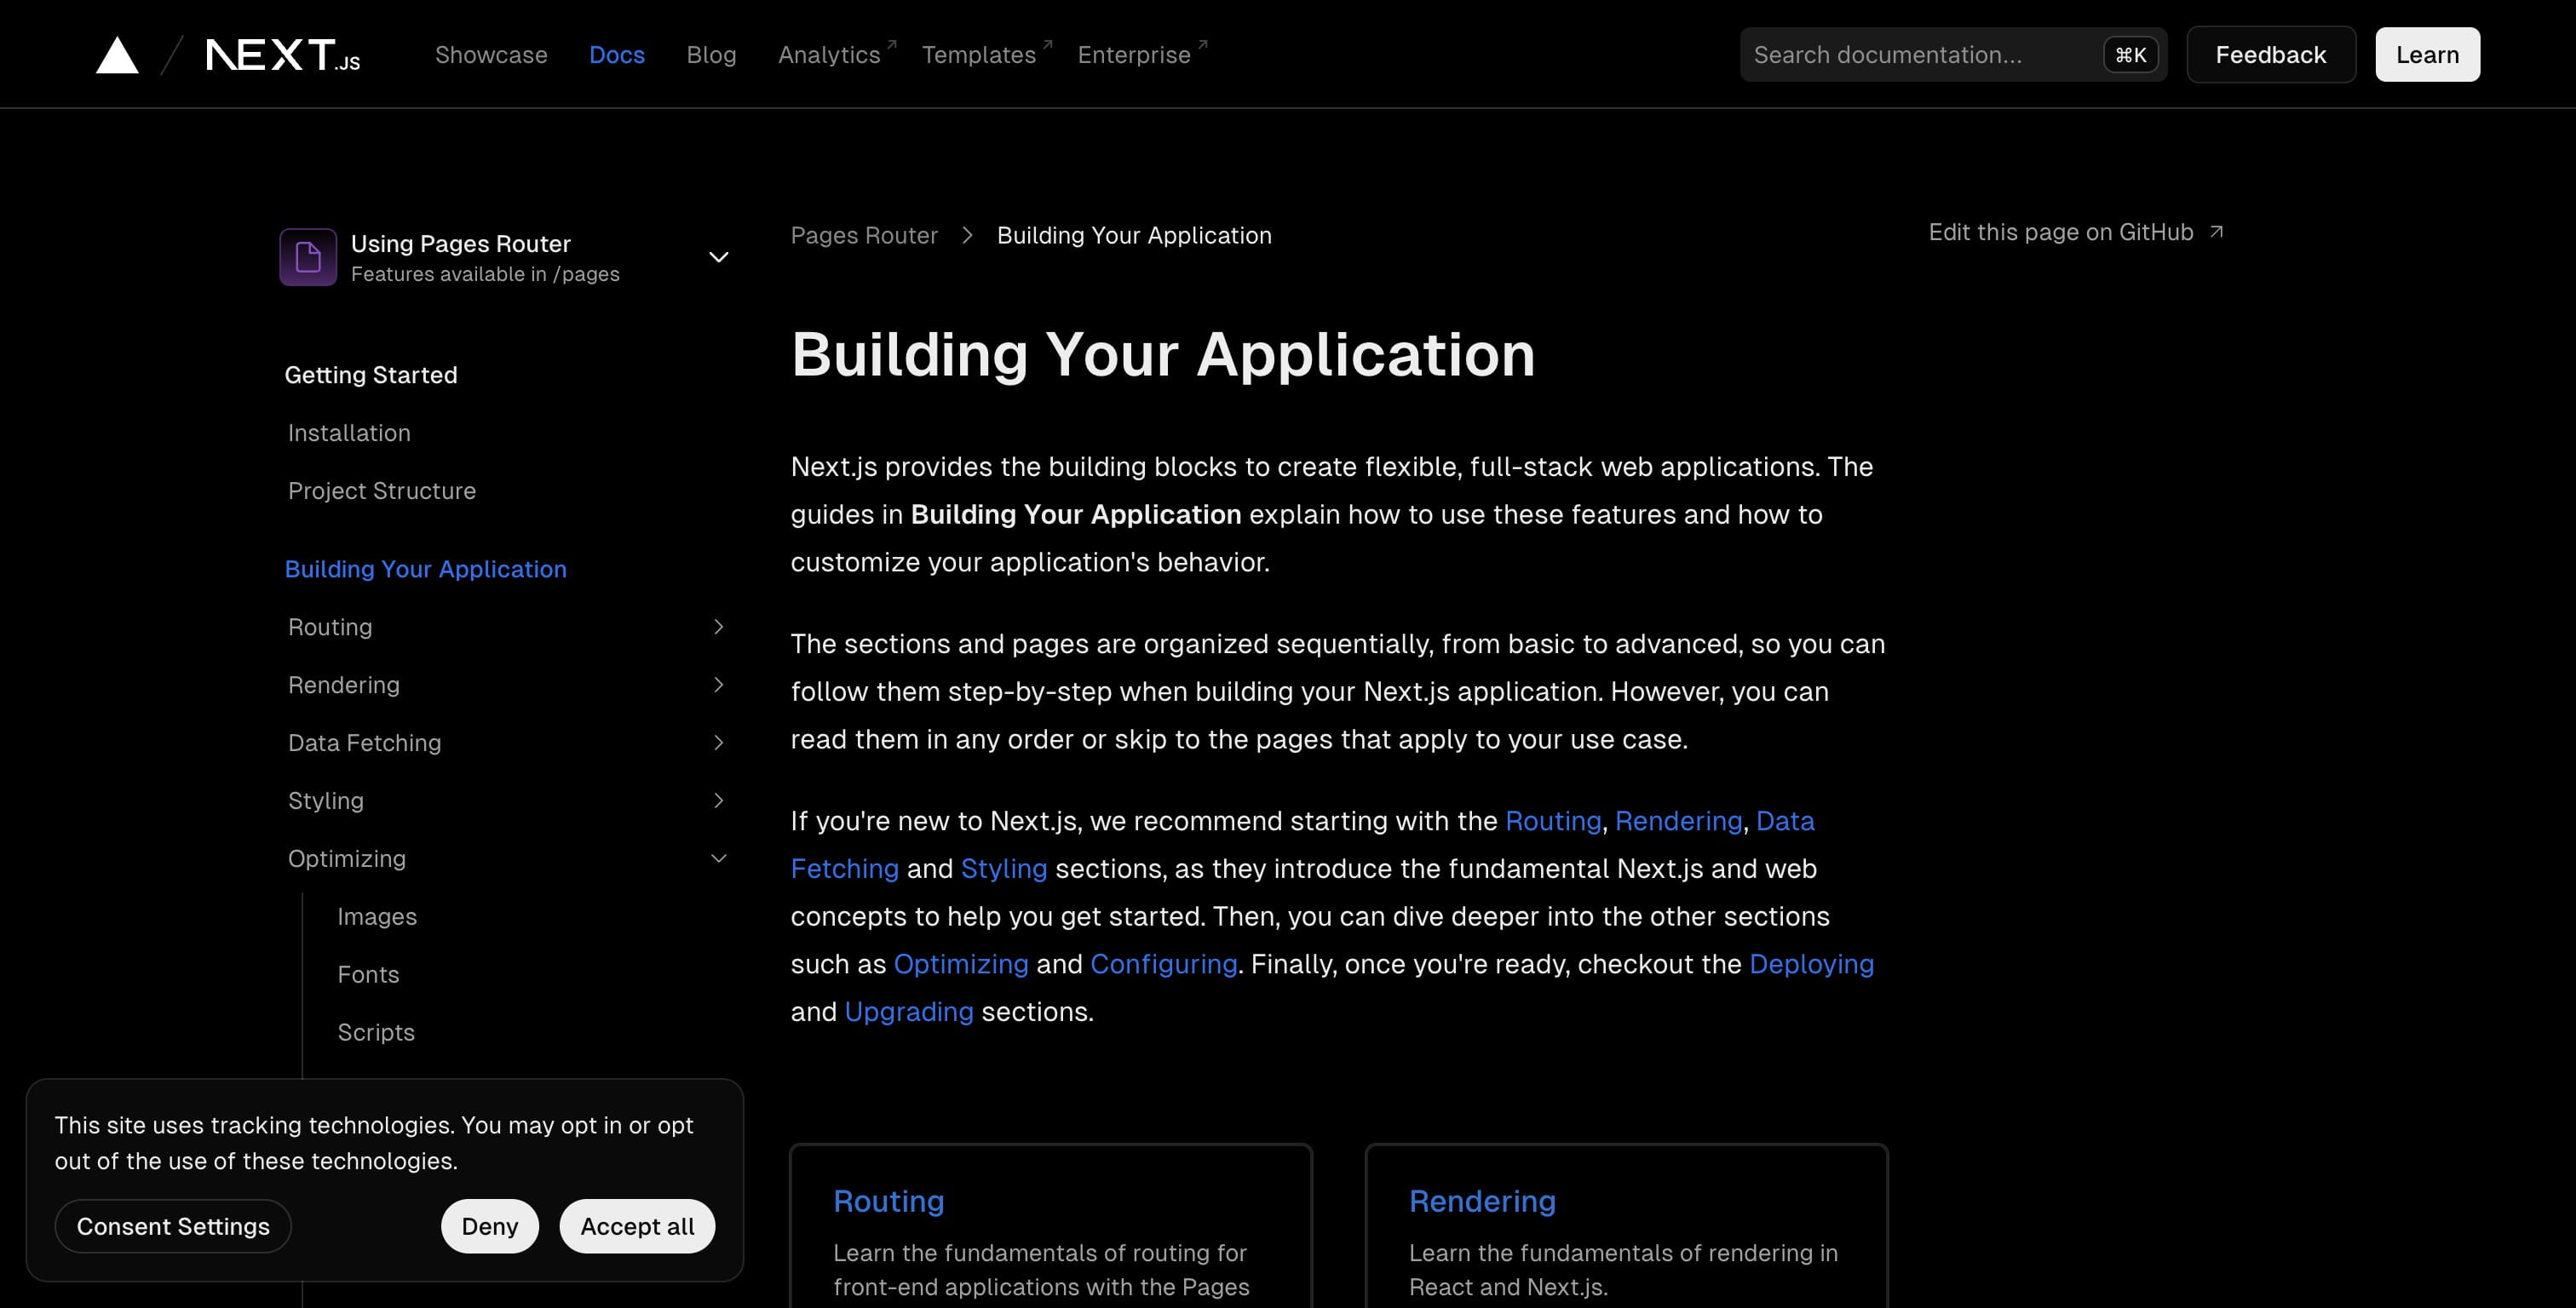Click the Learn button
Viewport: 2576px width, 1308px height.
[2427, 55]
